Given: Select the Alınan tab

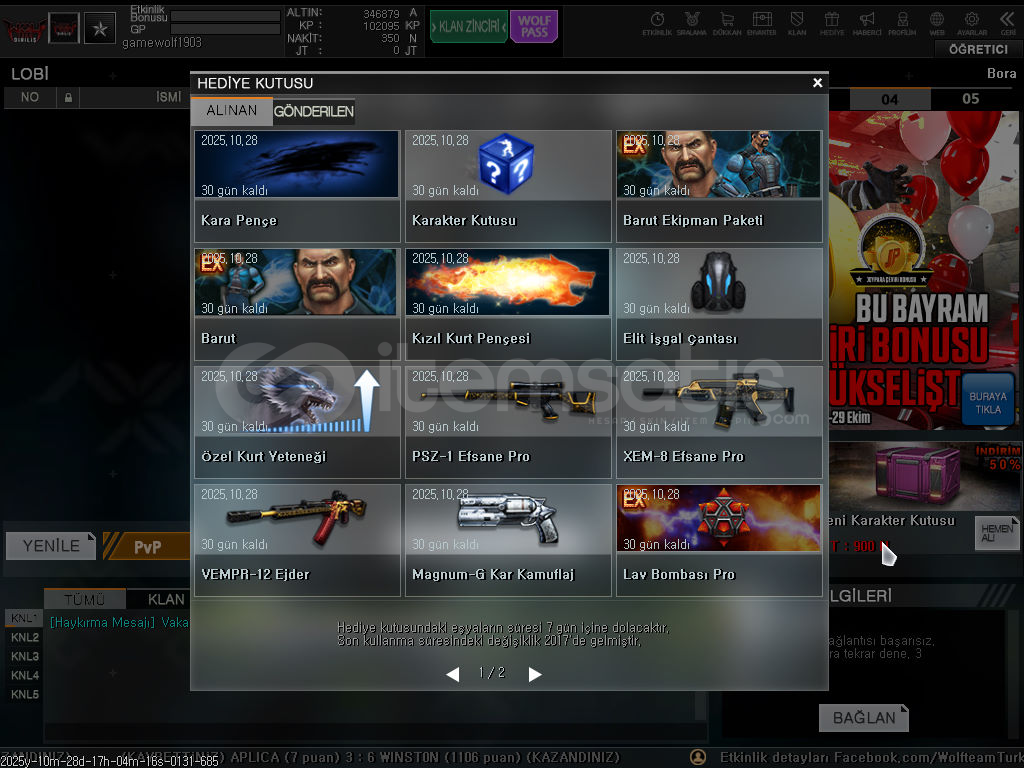Looking at the screenshot, I should tap(232, 111).
